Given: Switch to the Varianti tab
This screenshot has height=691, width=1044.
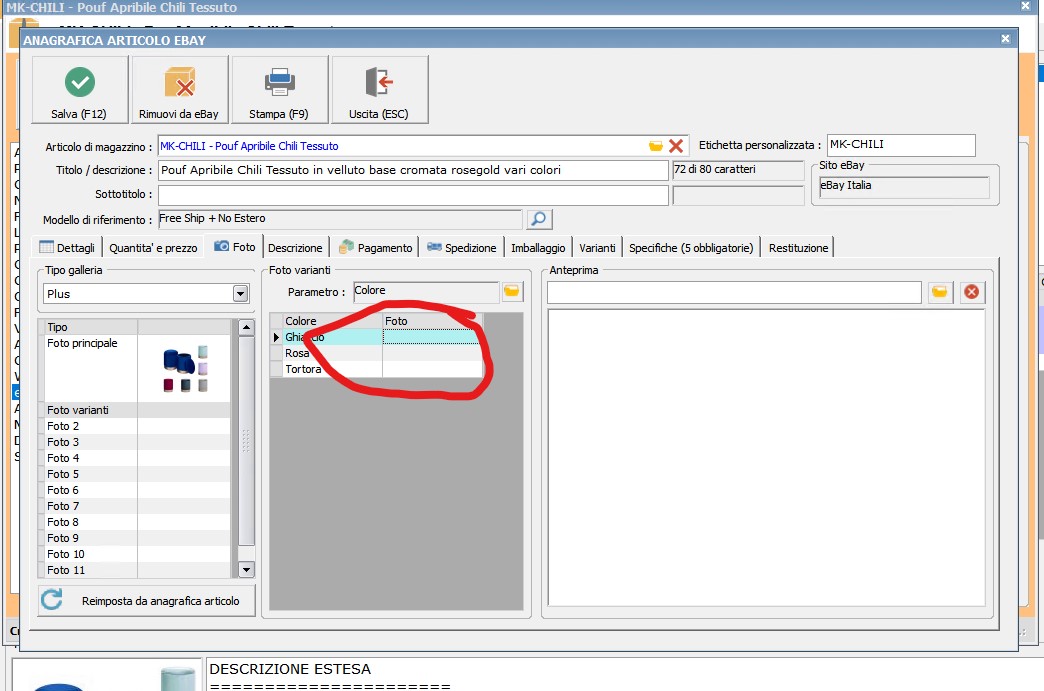Looking at the screenshot, I should click(x=597, y=248).
